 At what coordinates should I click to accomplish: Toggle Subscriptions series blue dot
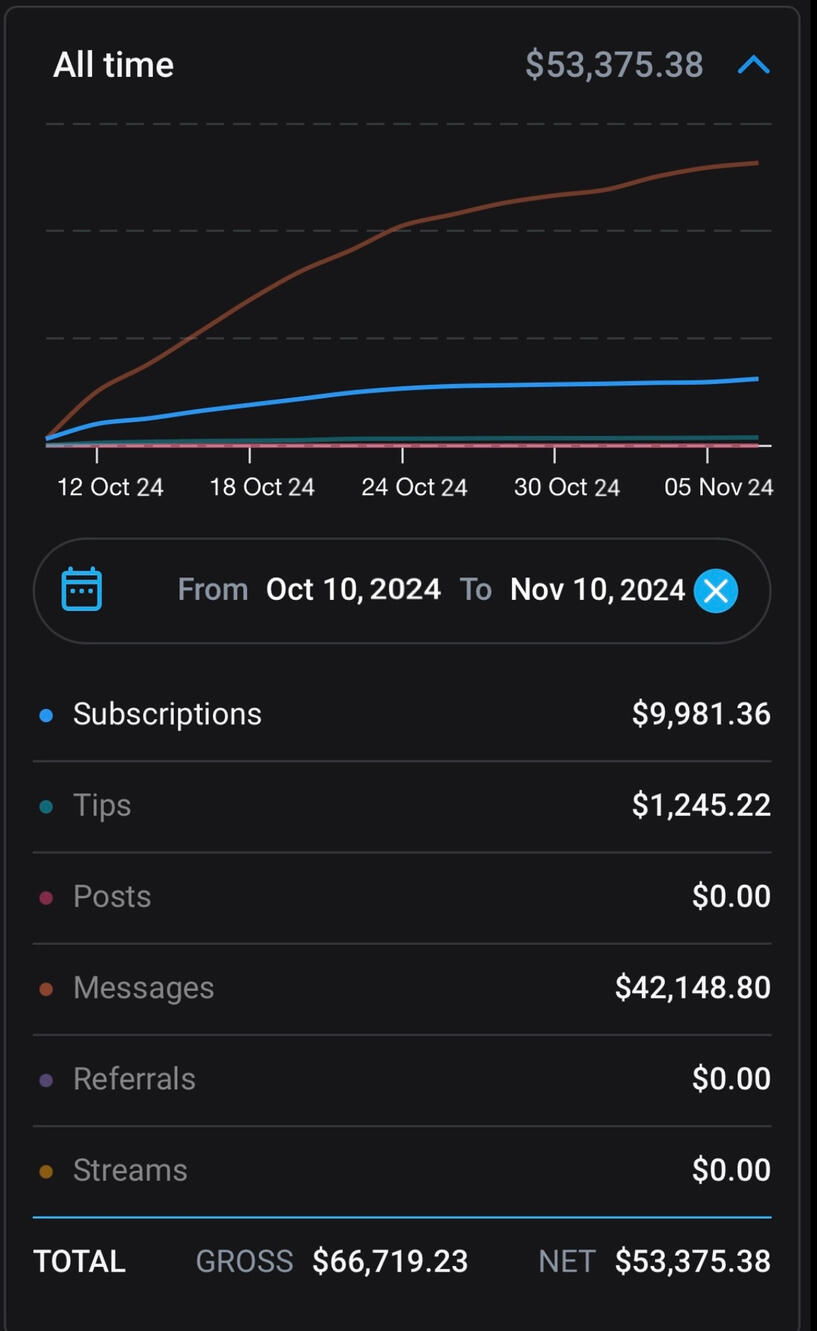46,715
